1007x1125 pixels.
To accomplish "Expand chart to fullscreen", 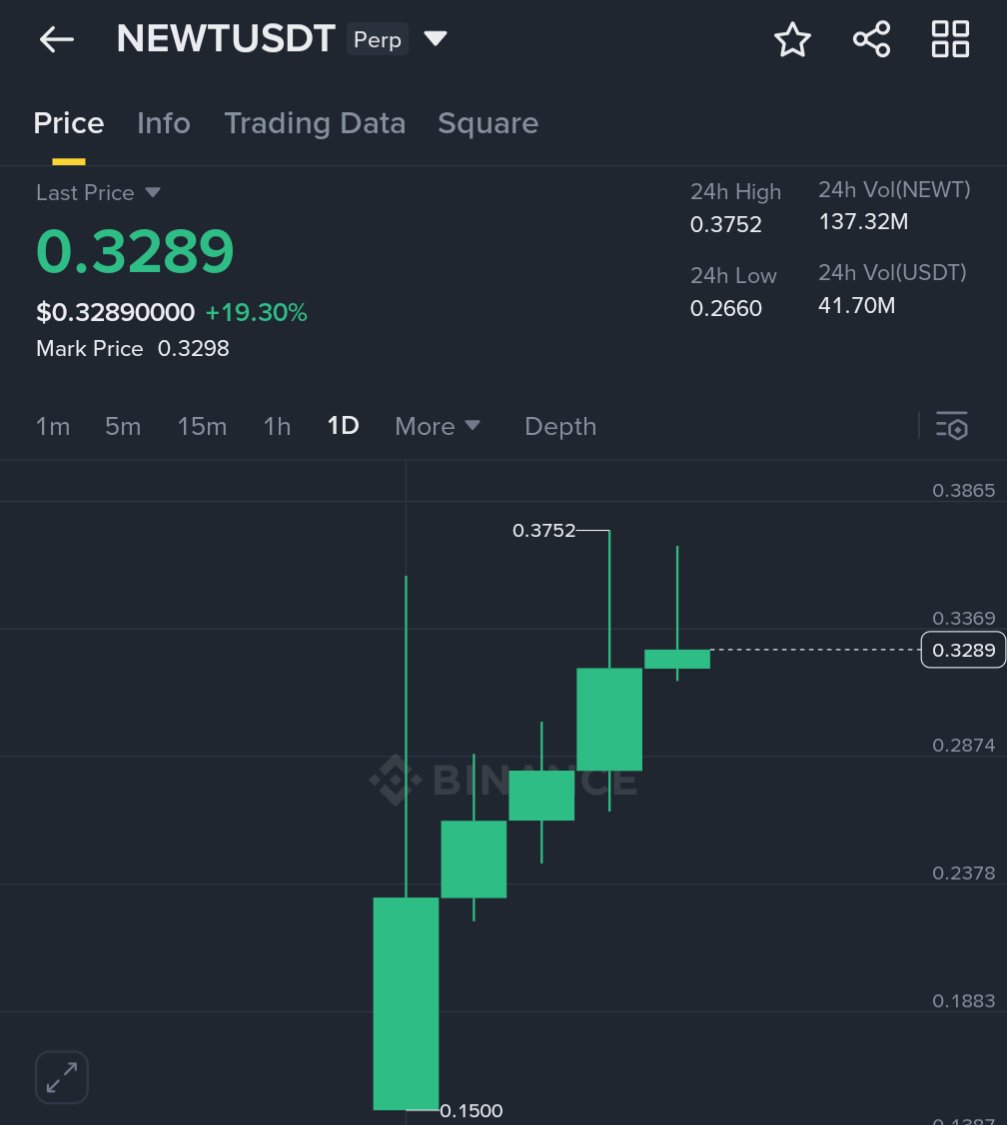I will 62,1077.
